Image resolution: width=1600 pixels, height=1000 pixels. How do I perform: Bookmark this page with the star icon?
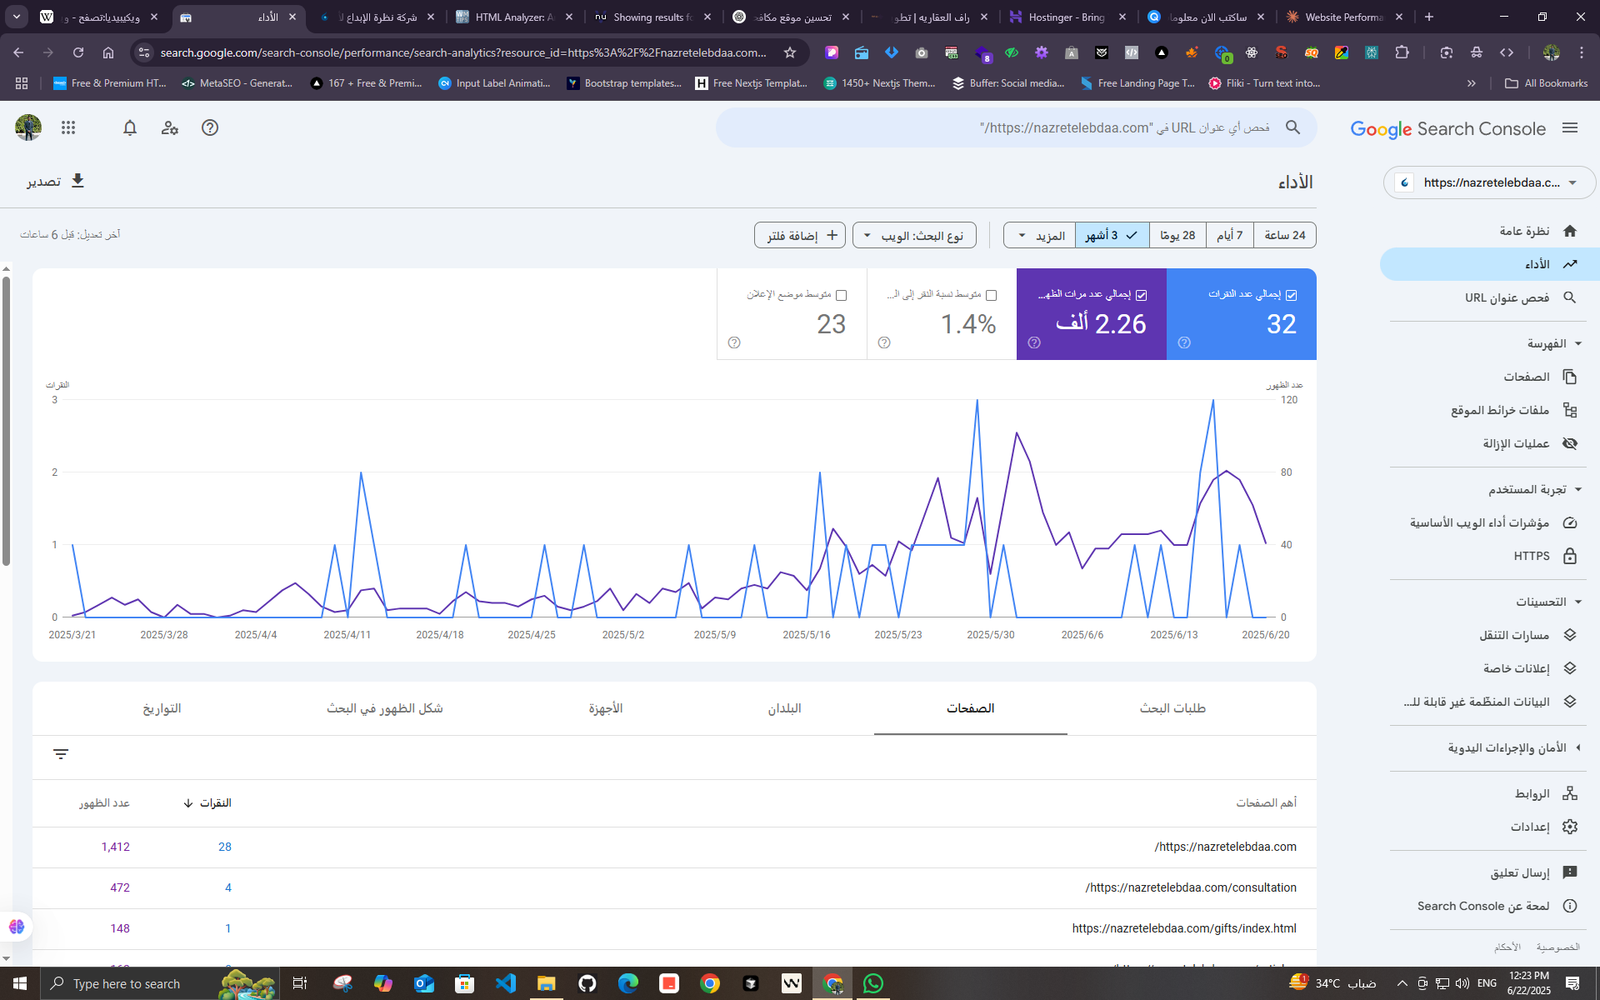[790, 52]
